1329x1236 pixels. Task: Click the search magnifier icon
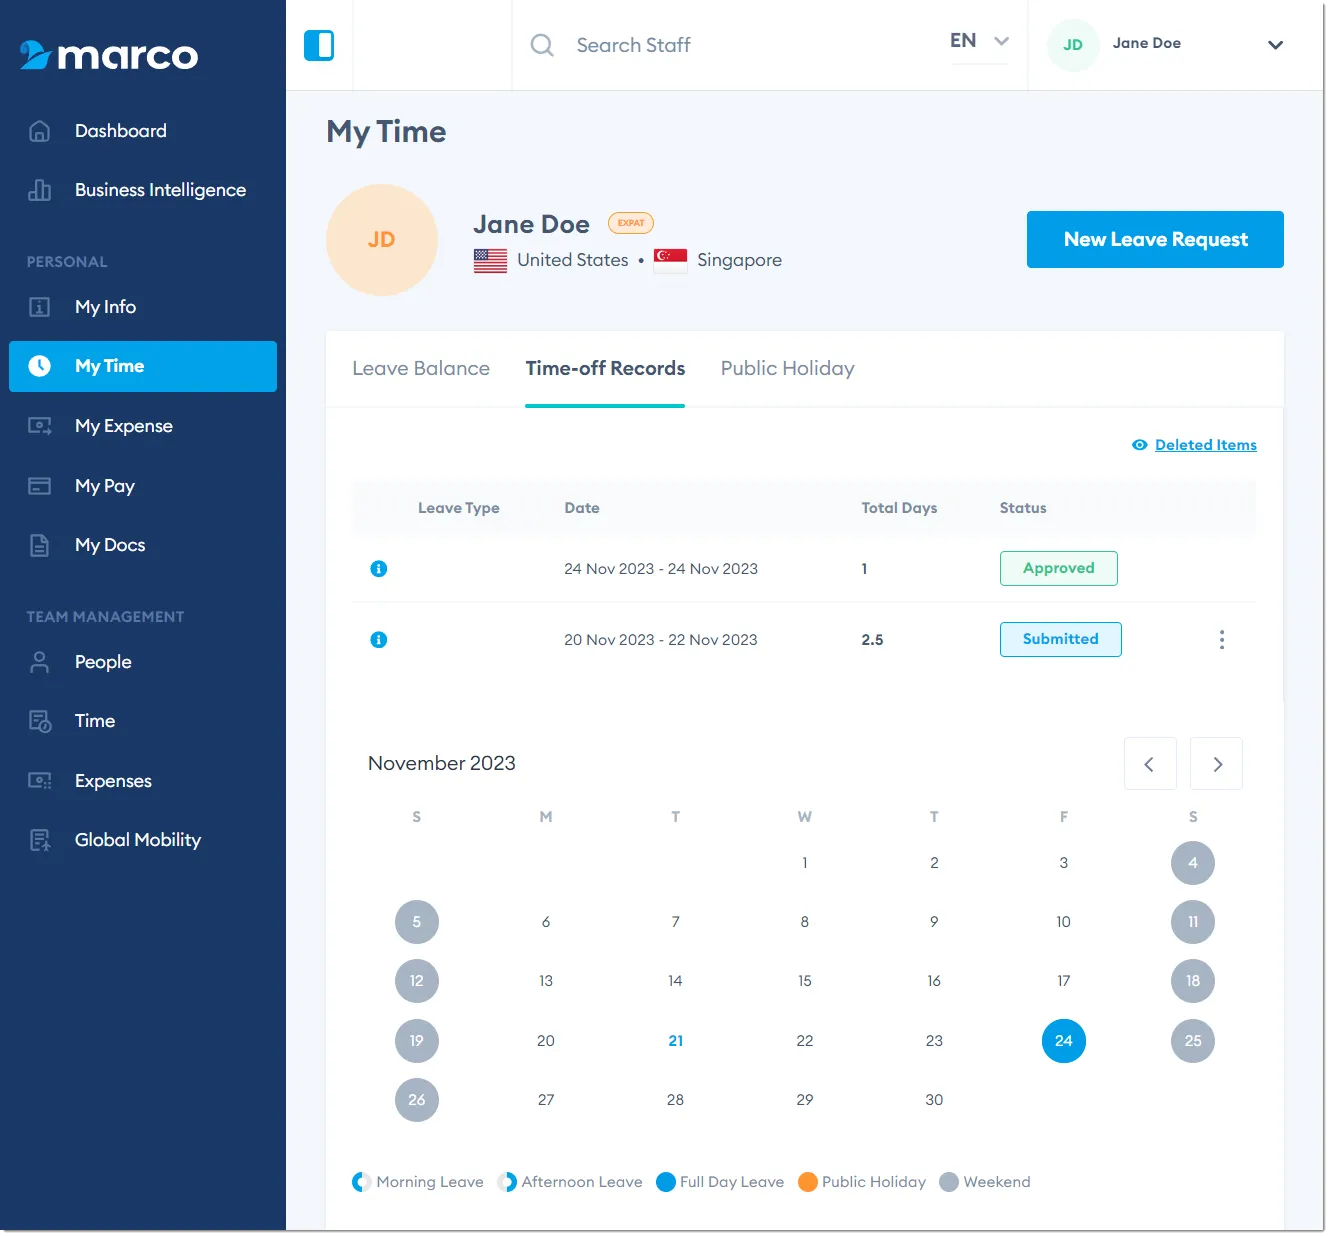(542, 45)
